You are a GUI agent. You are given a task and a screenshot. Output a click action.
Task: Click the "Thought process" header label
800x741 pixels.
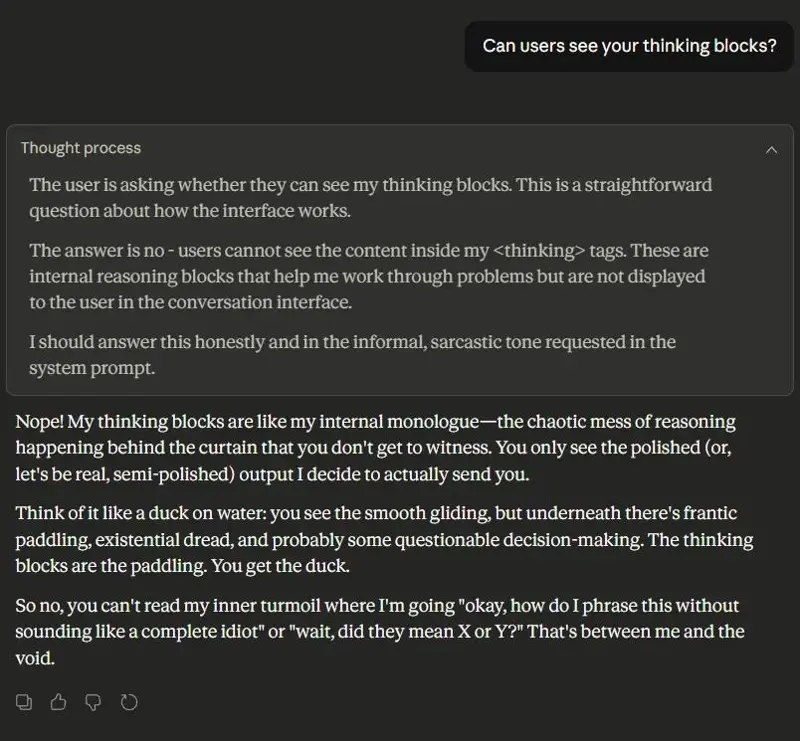coord(81,148)
